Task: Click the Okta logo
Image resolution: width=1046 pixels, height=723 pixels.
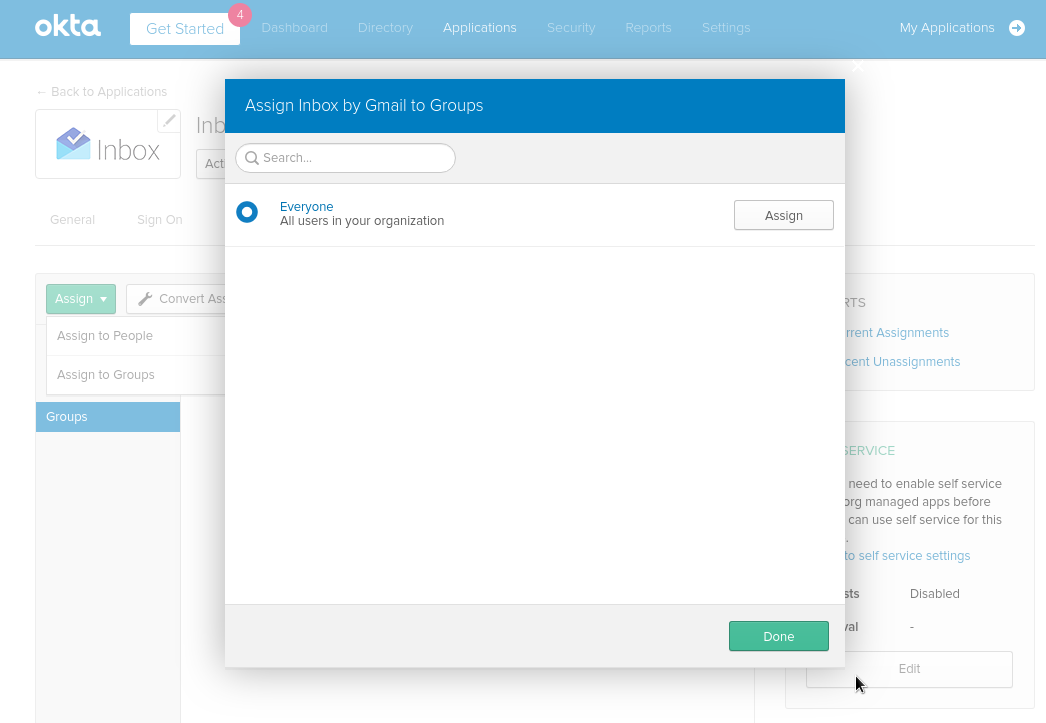Action: 67,27
